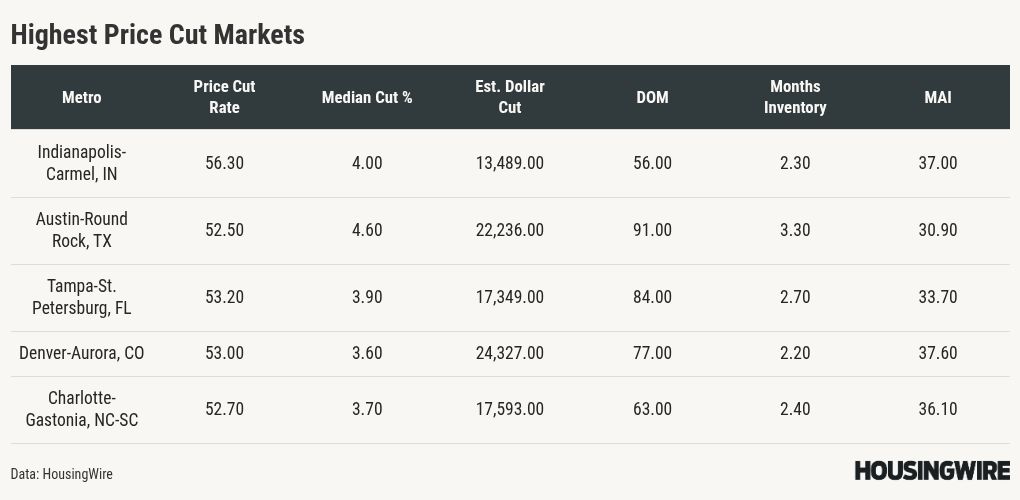Select Est. Dollar Cut column header

[510, 97]
